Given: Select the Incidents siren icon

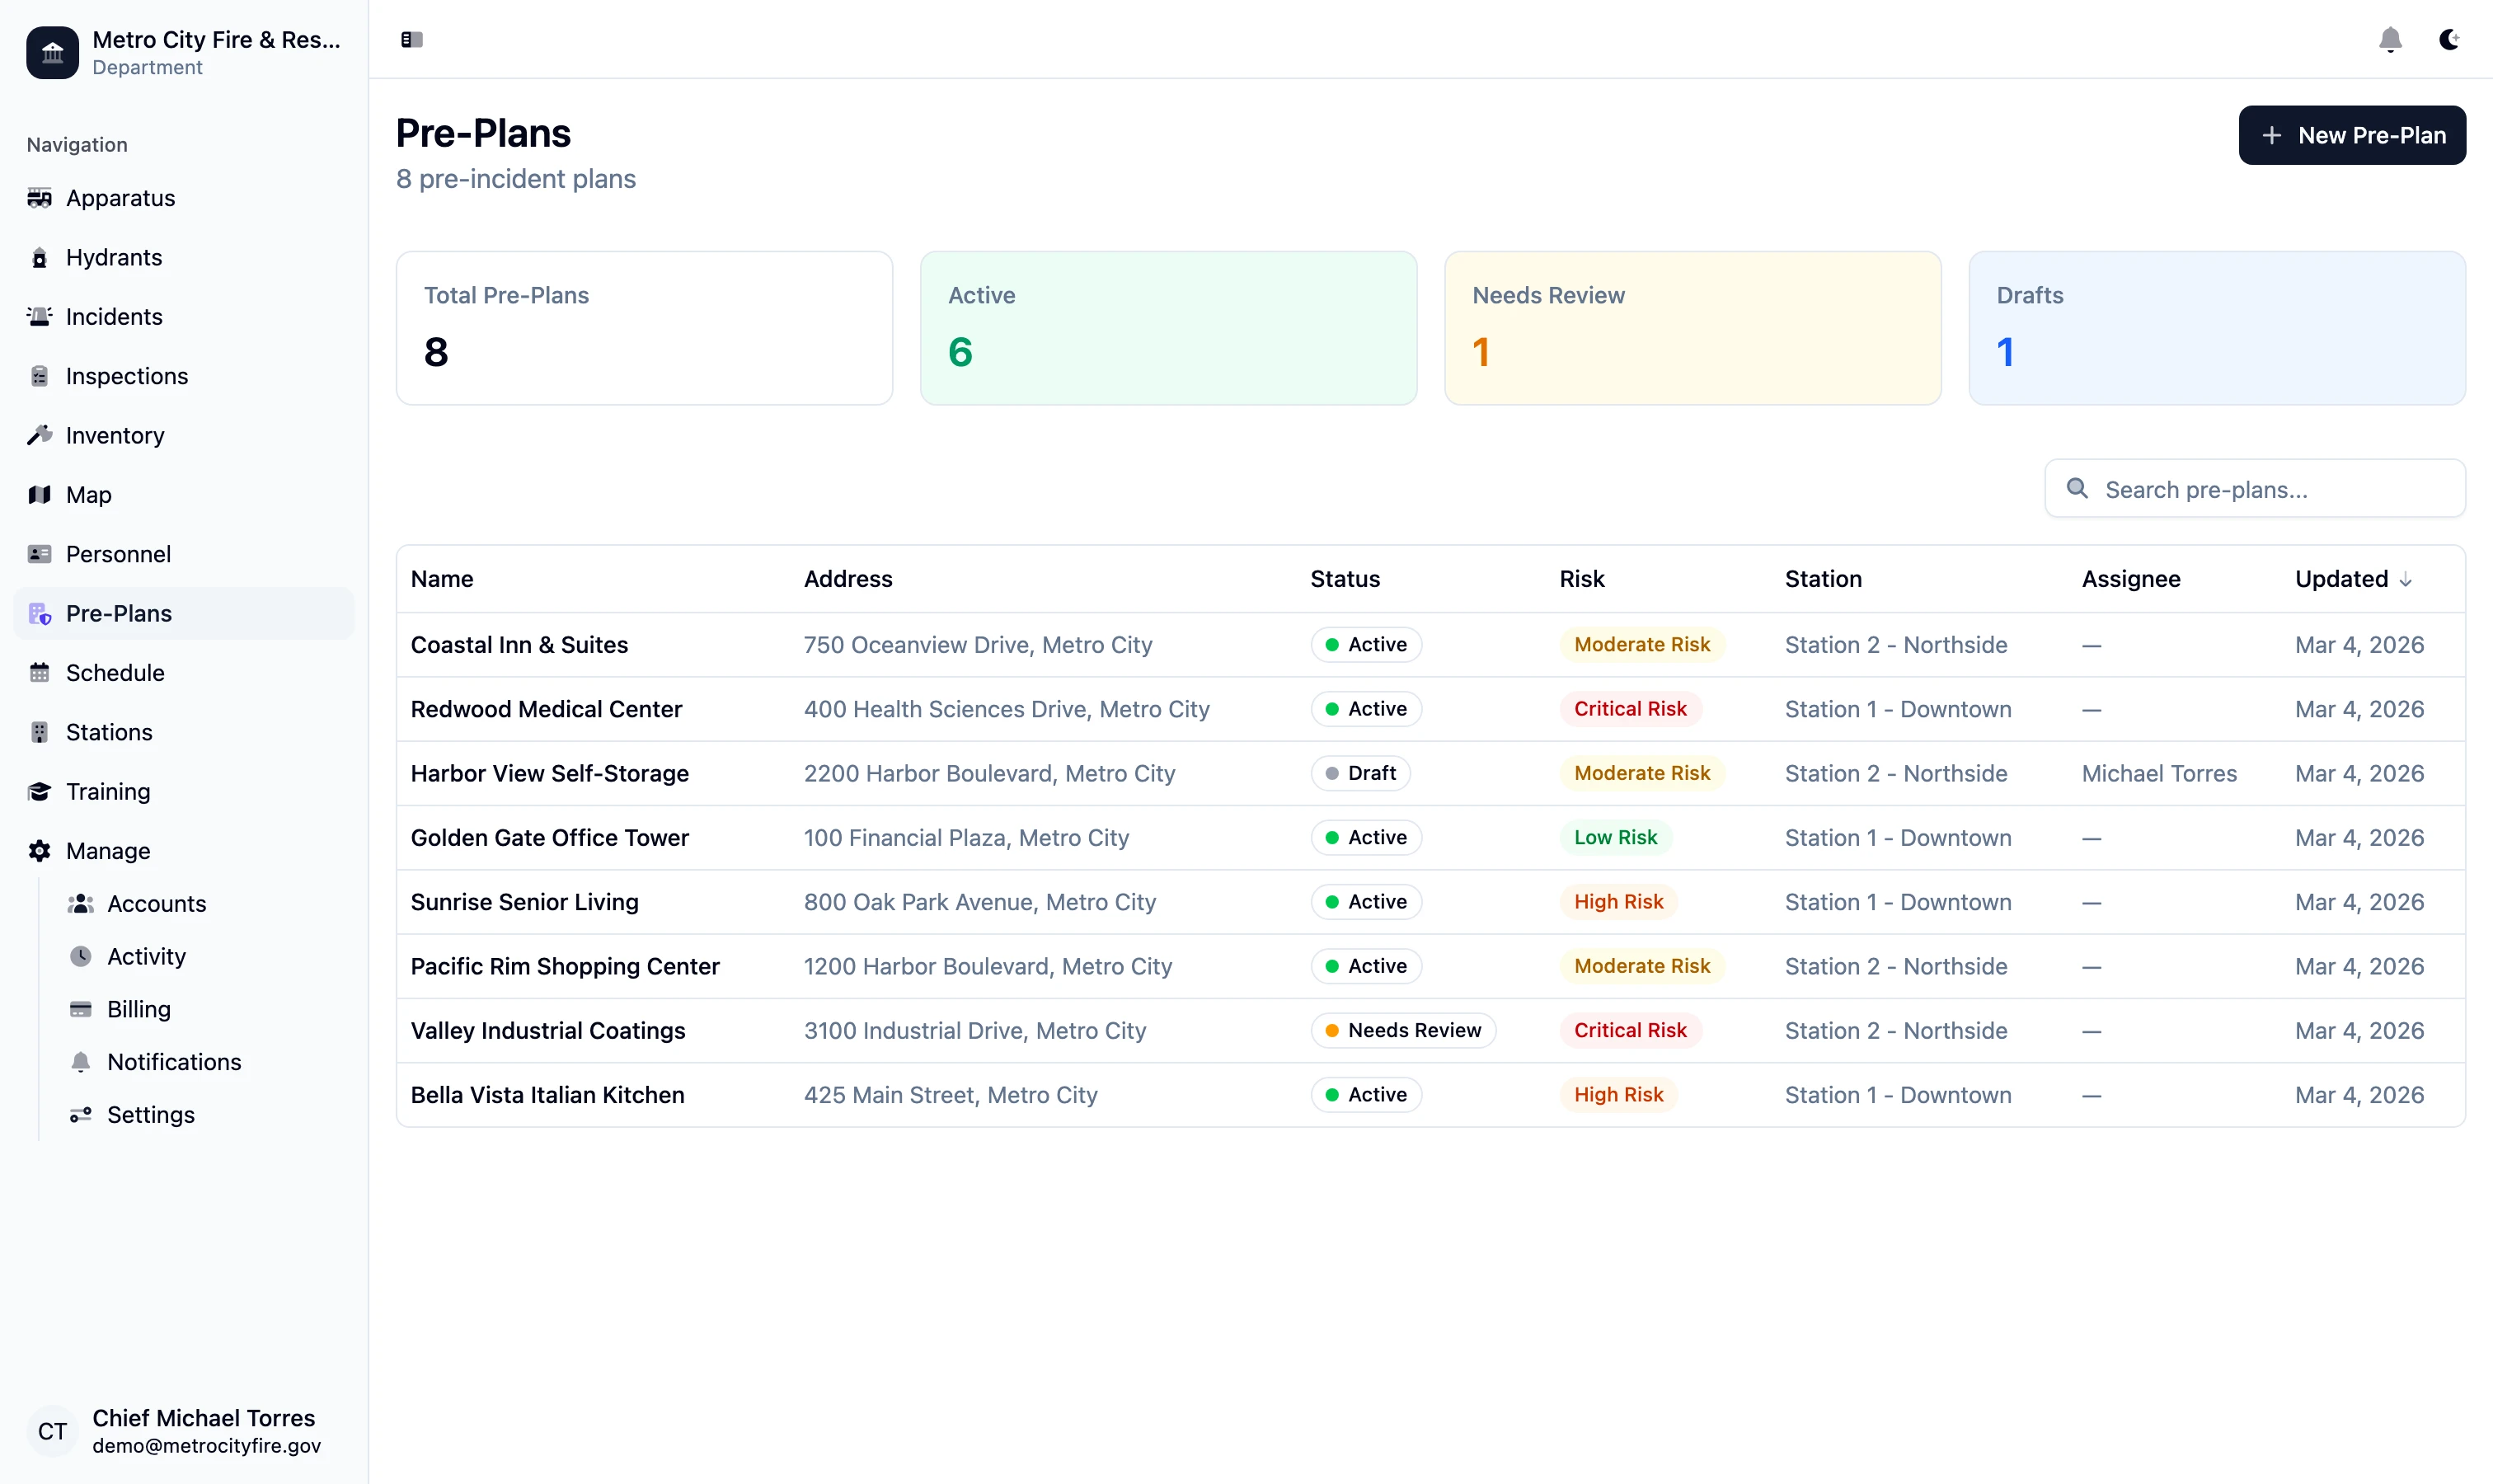Looking at the screenshot, I should click(x=40, y=317).
